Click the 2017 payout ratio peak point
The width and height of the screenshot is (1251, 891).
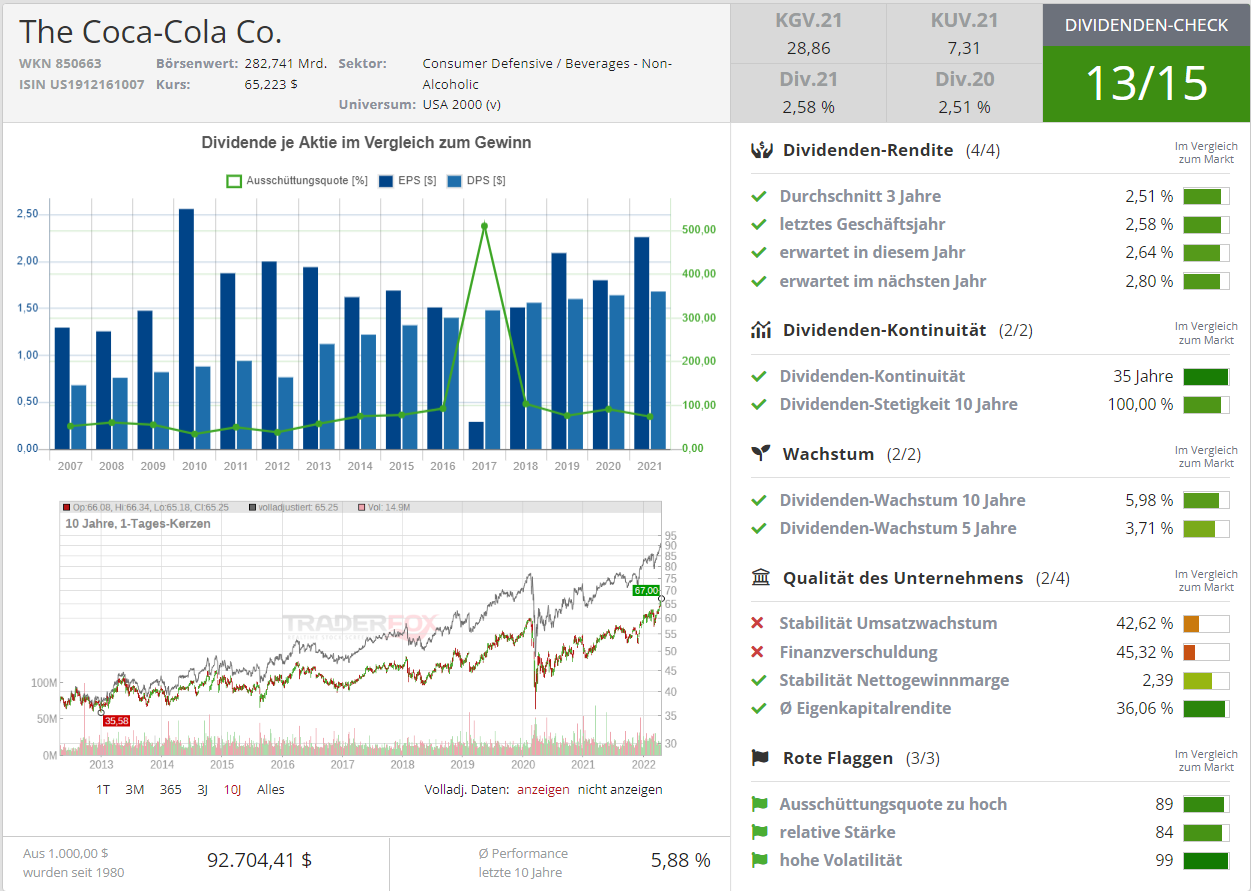tap(484, 226)
